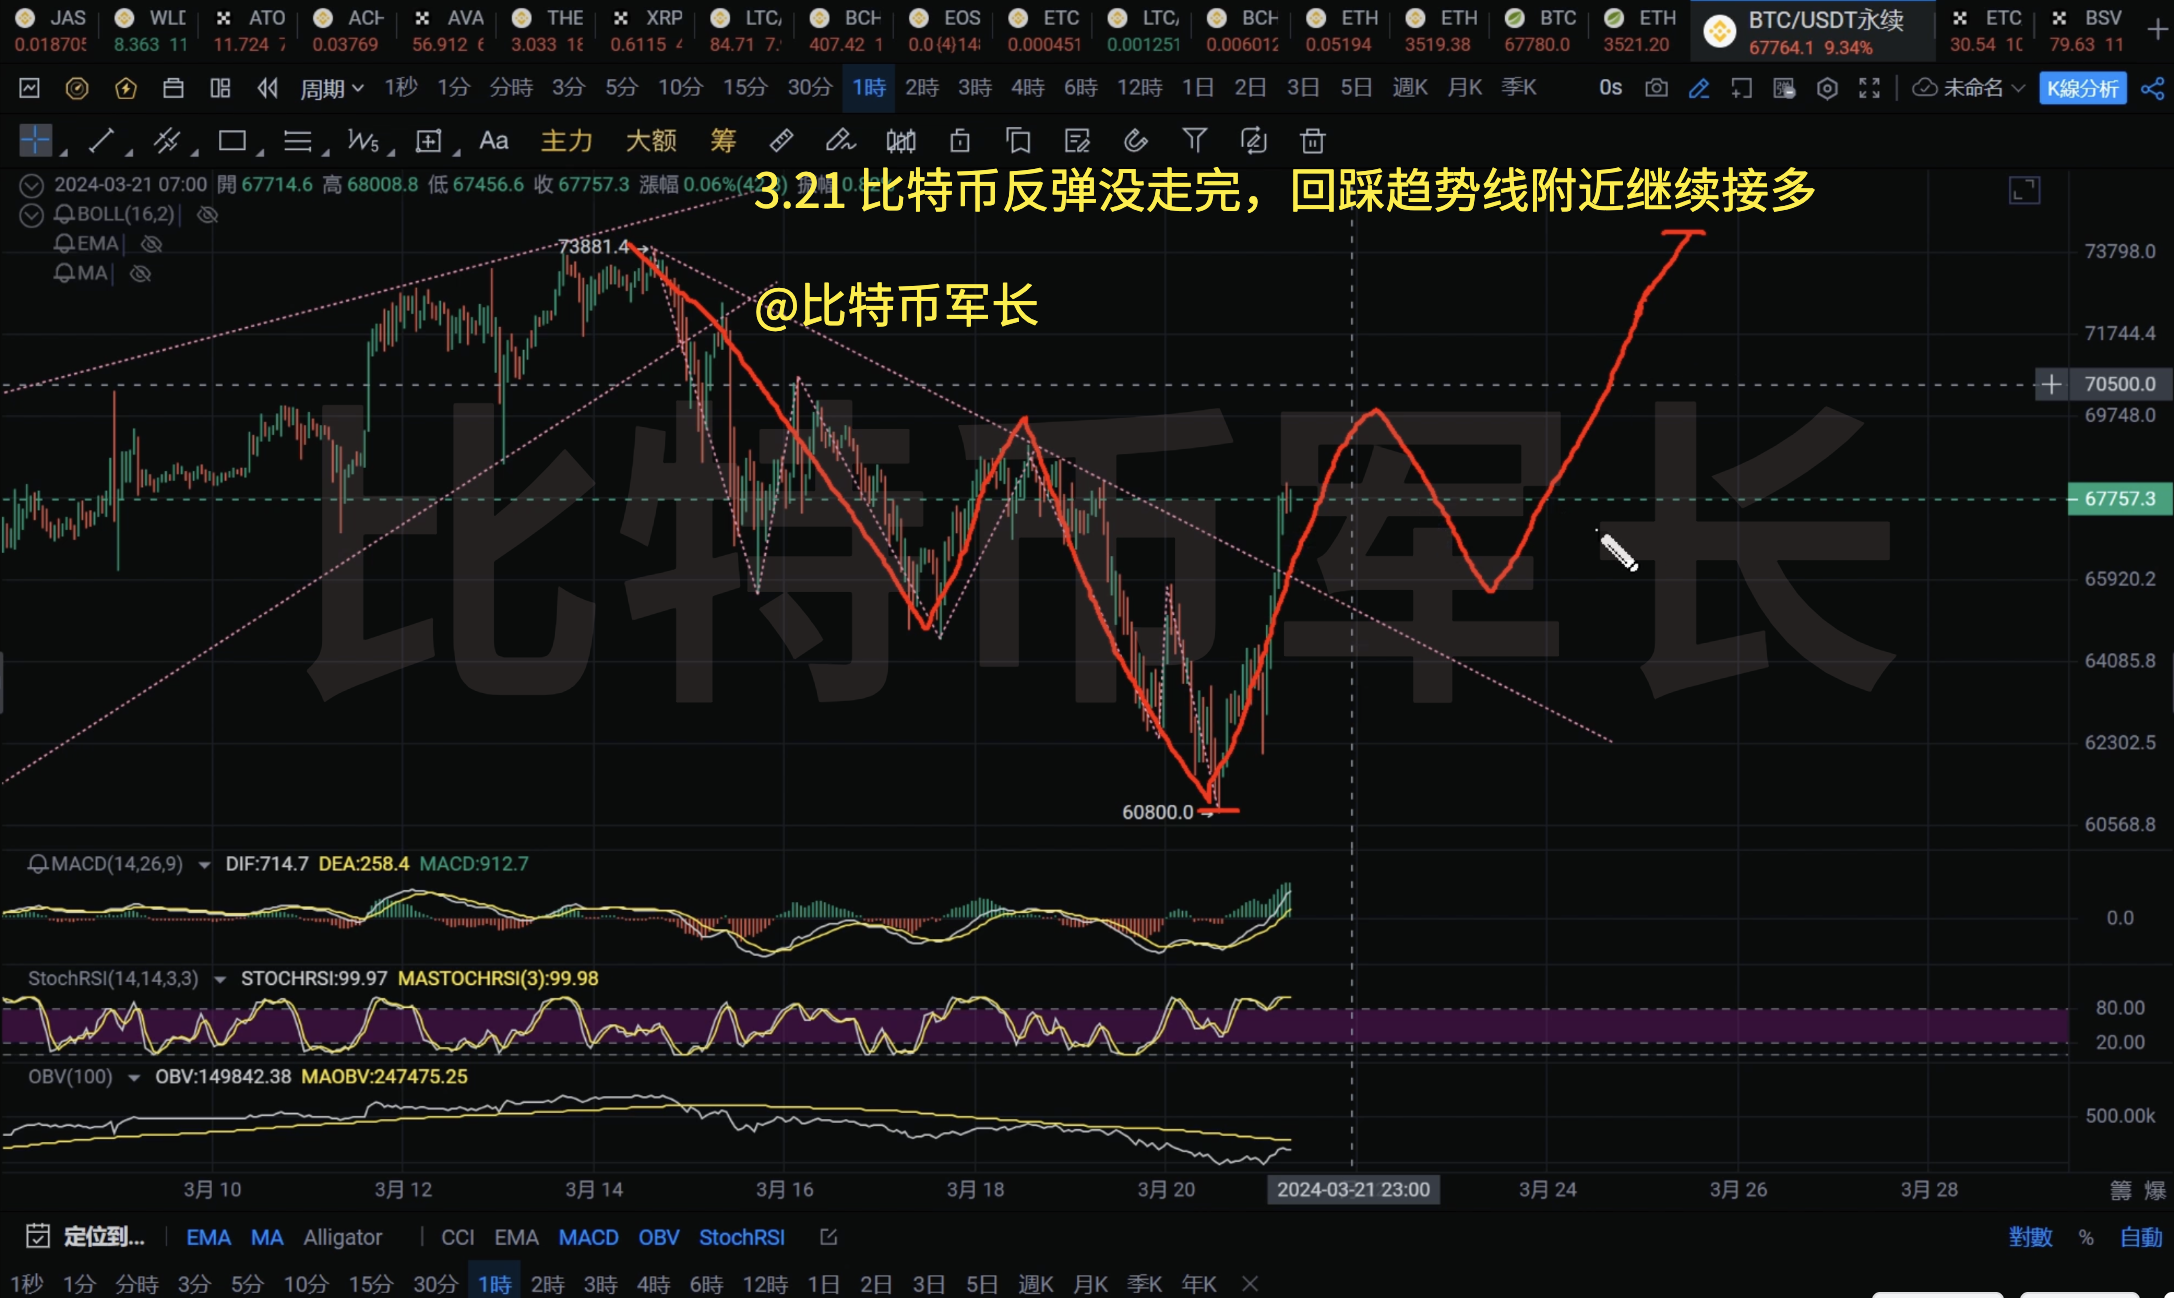
Task: Enter fullscreen mode via expand icon
Action: pos(1870,88)
